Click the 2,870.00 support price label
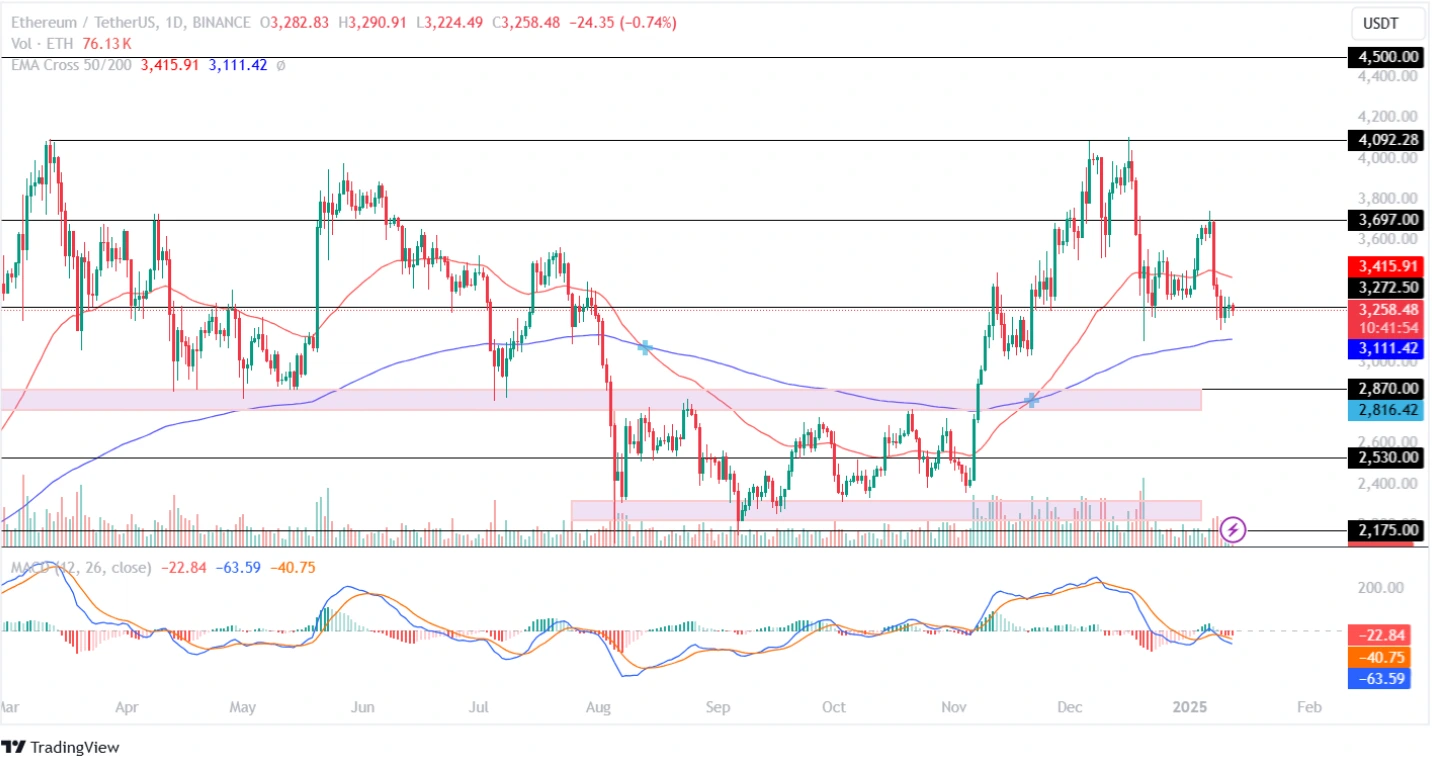 [1384, 388]
